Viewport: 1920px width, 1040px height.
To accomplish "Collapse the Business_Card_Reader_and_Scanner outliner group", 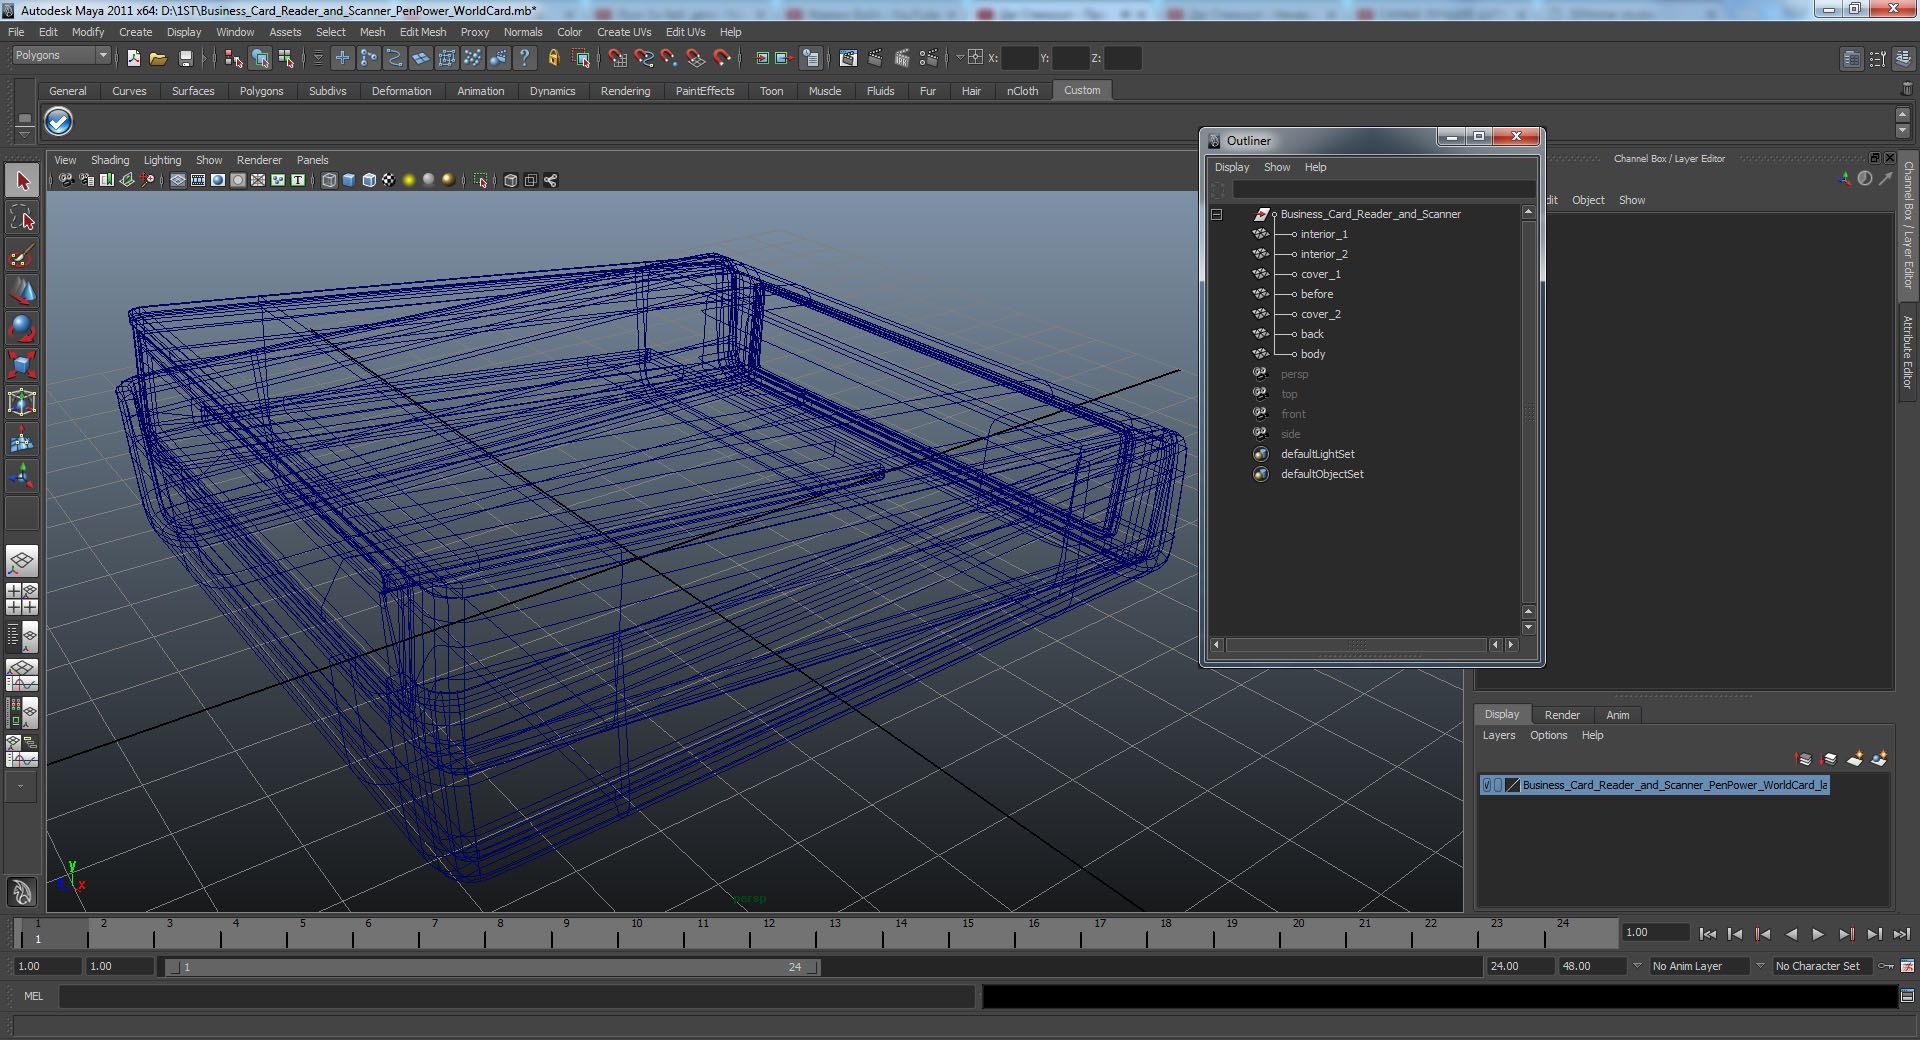I will point(1216,214).
